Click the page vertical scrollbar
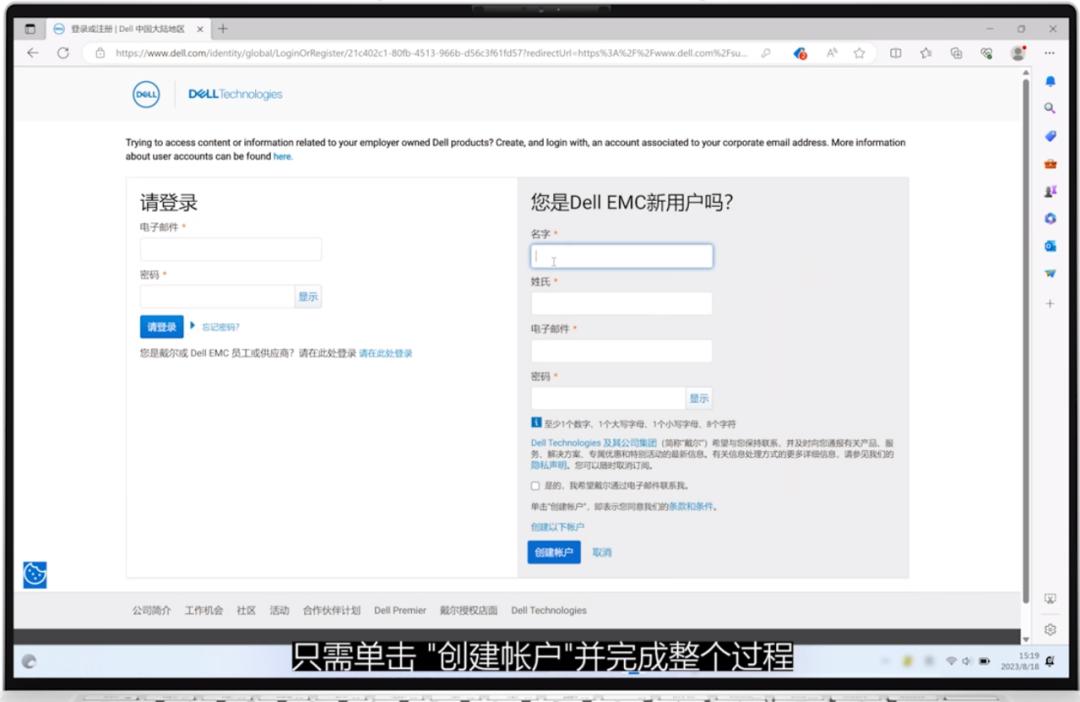 pos(1026,341)
